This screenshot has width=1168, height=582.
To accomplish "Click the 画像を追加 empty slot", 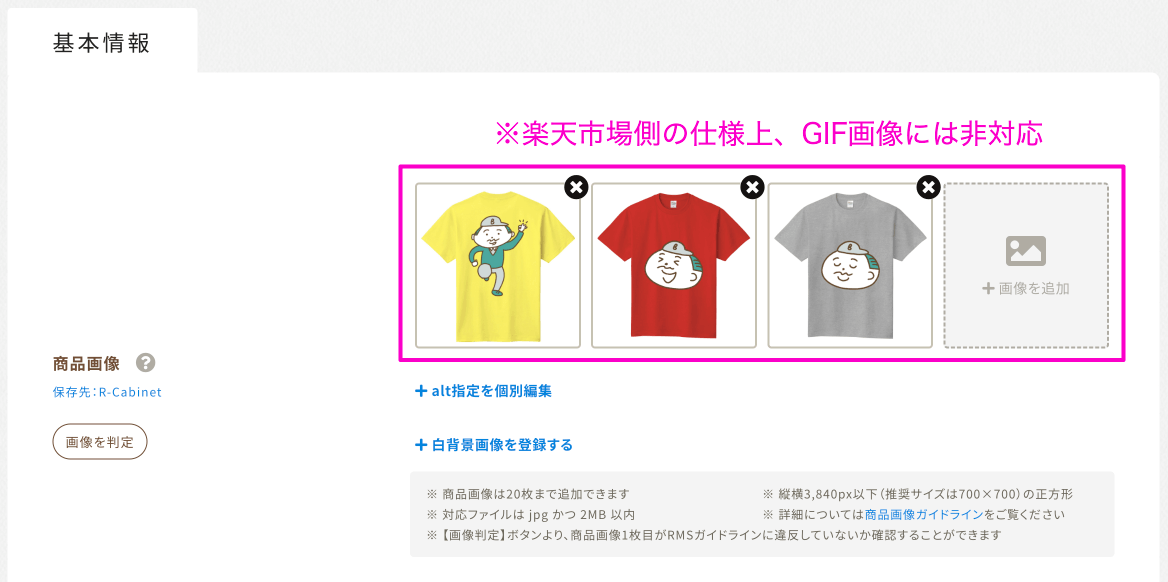I will coord(1026,265).
